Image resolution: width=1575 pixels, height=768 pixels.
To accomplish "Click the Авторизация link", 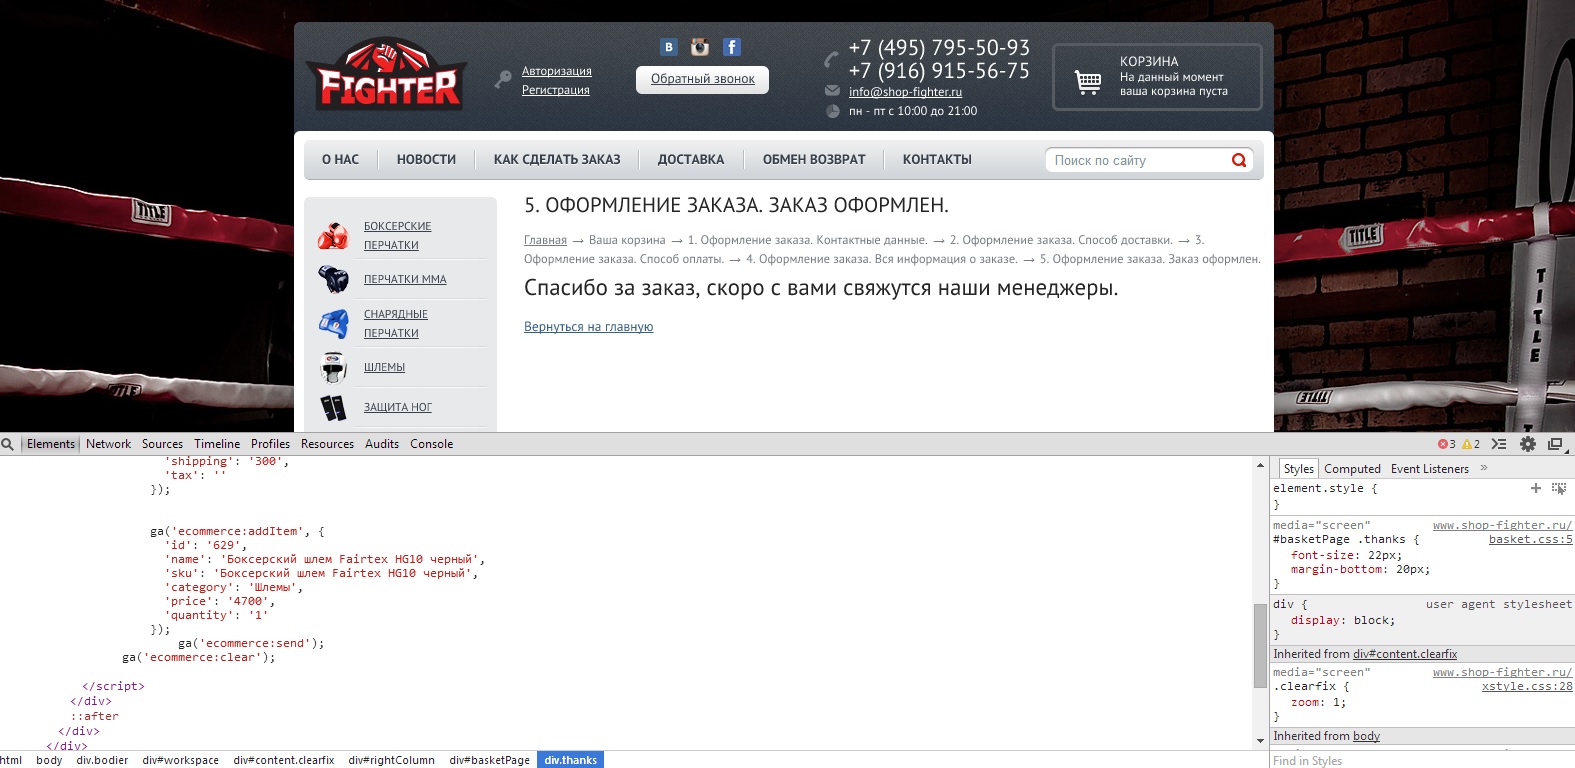I will [557, 71].
